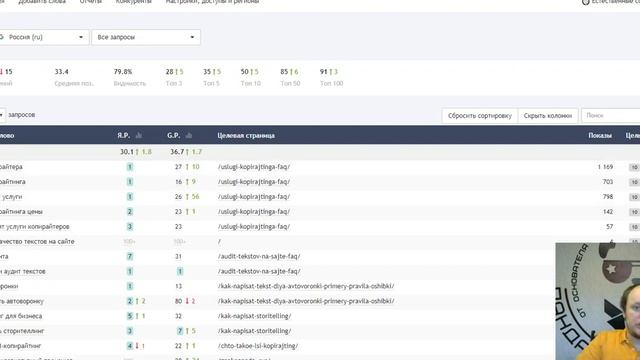
Task: Select the Топ 3 statistic
Action: coord(174,77)
